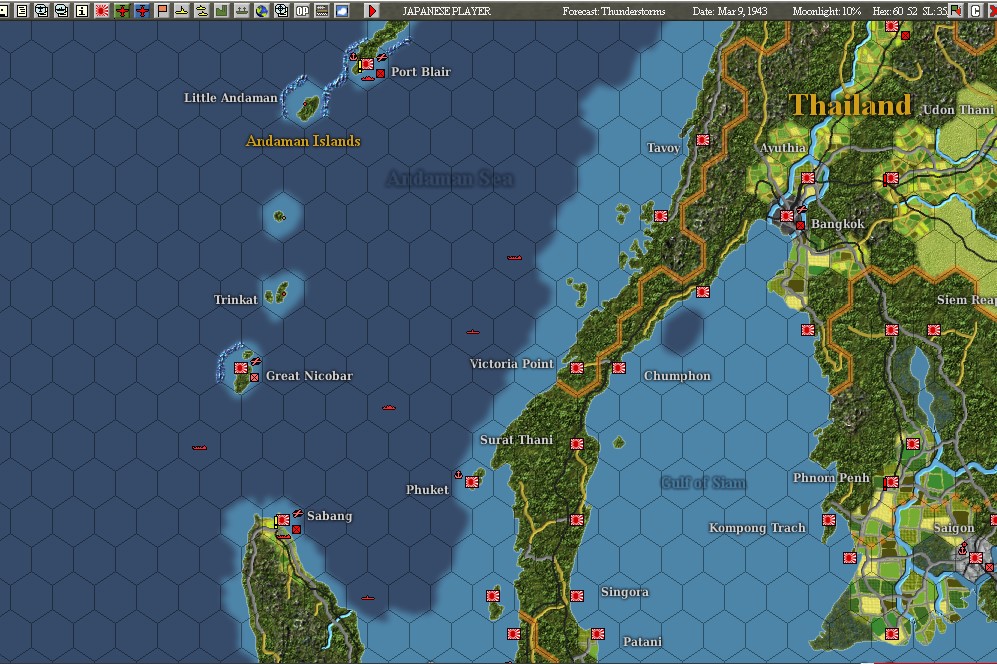Open the single ship silhouette toolbar icon
The image size is (997, 664).
pyautogui.click(x=182, y=11)
